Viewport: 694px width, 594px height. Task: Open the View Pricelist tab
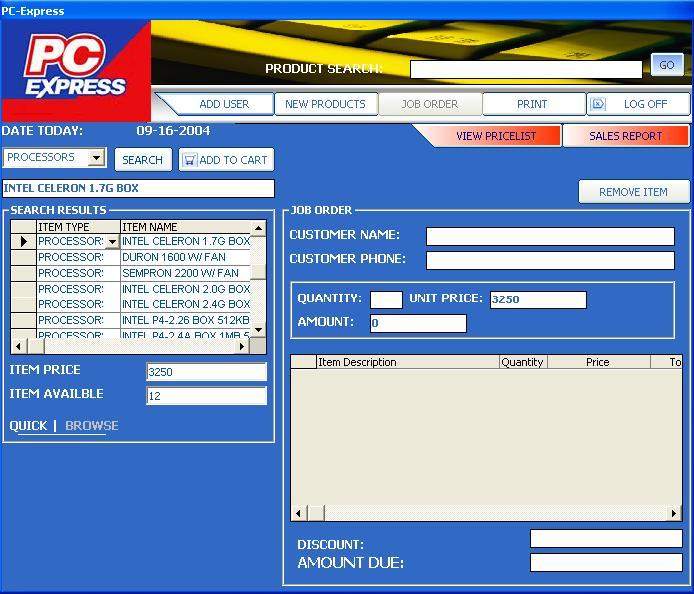coord(495,136)
